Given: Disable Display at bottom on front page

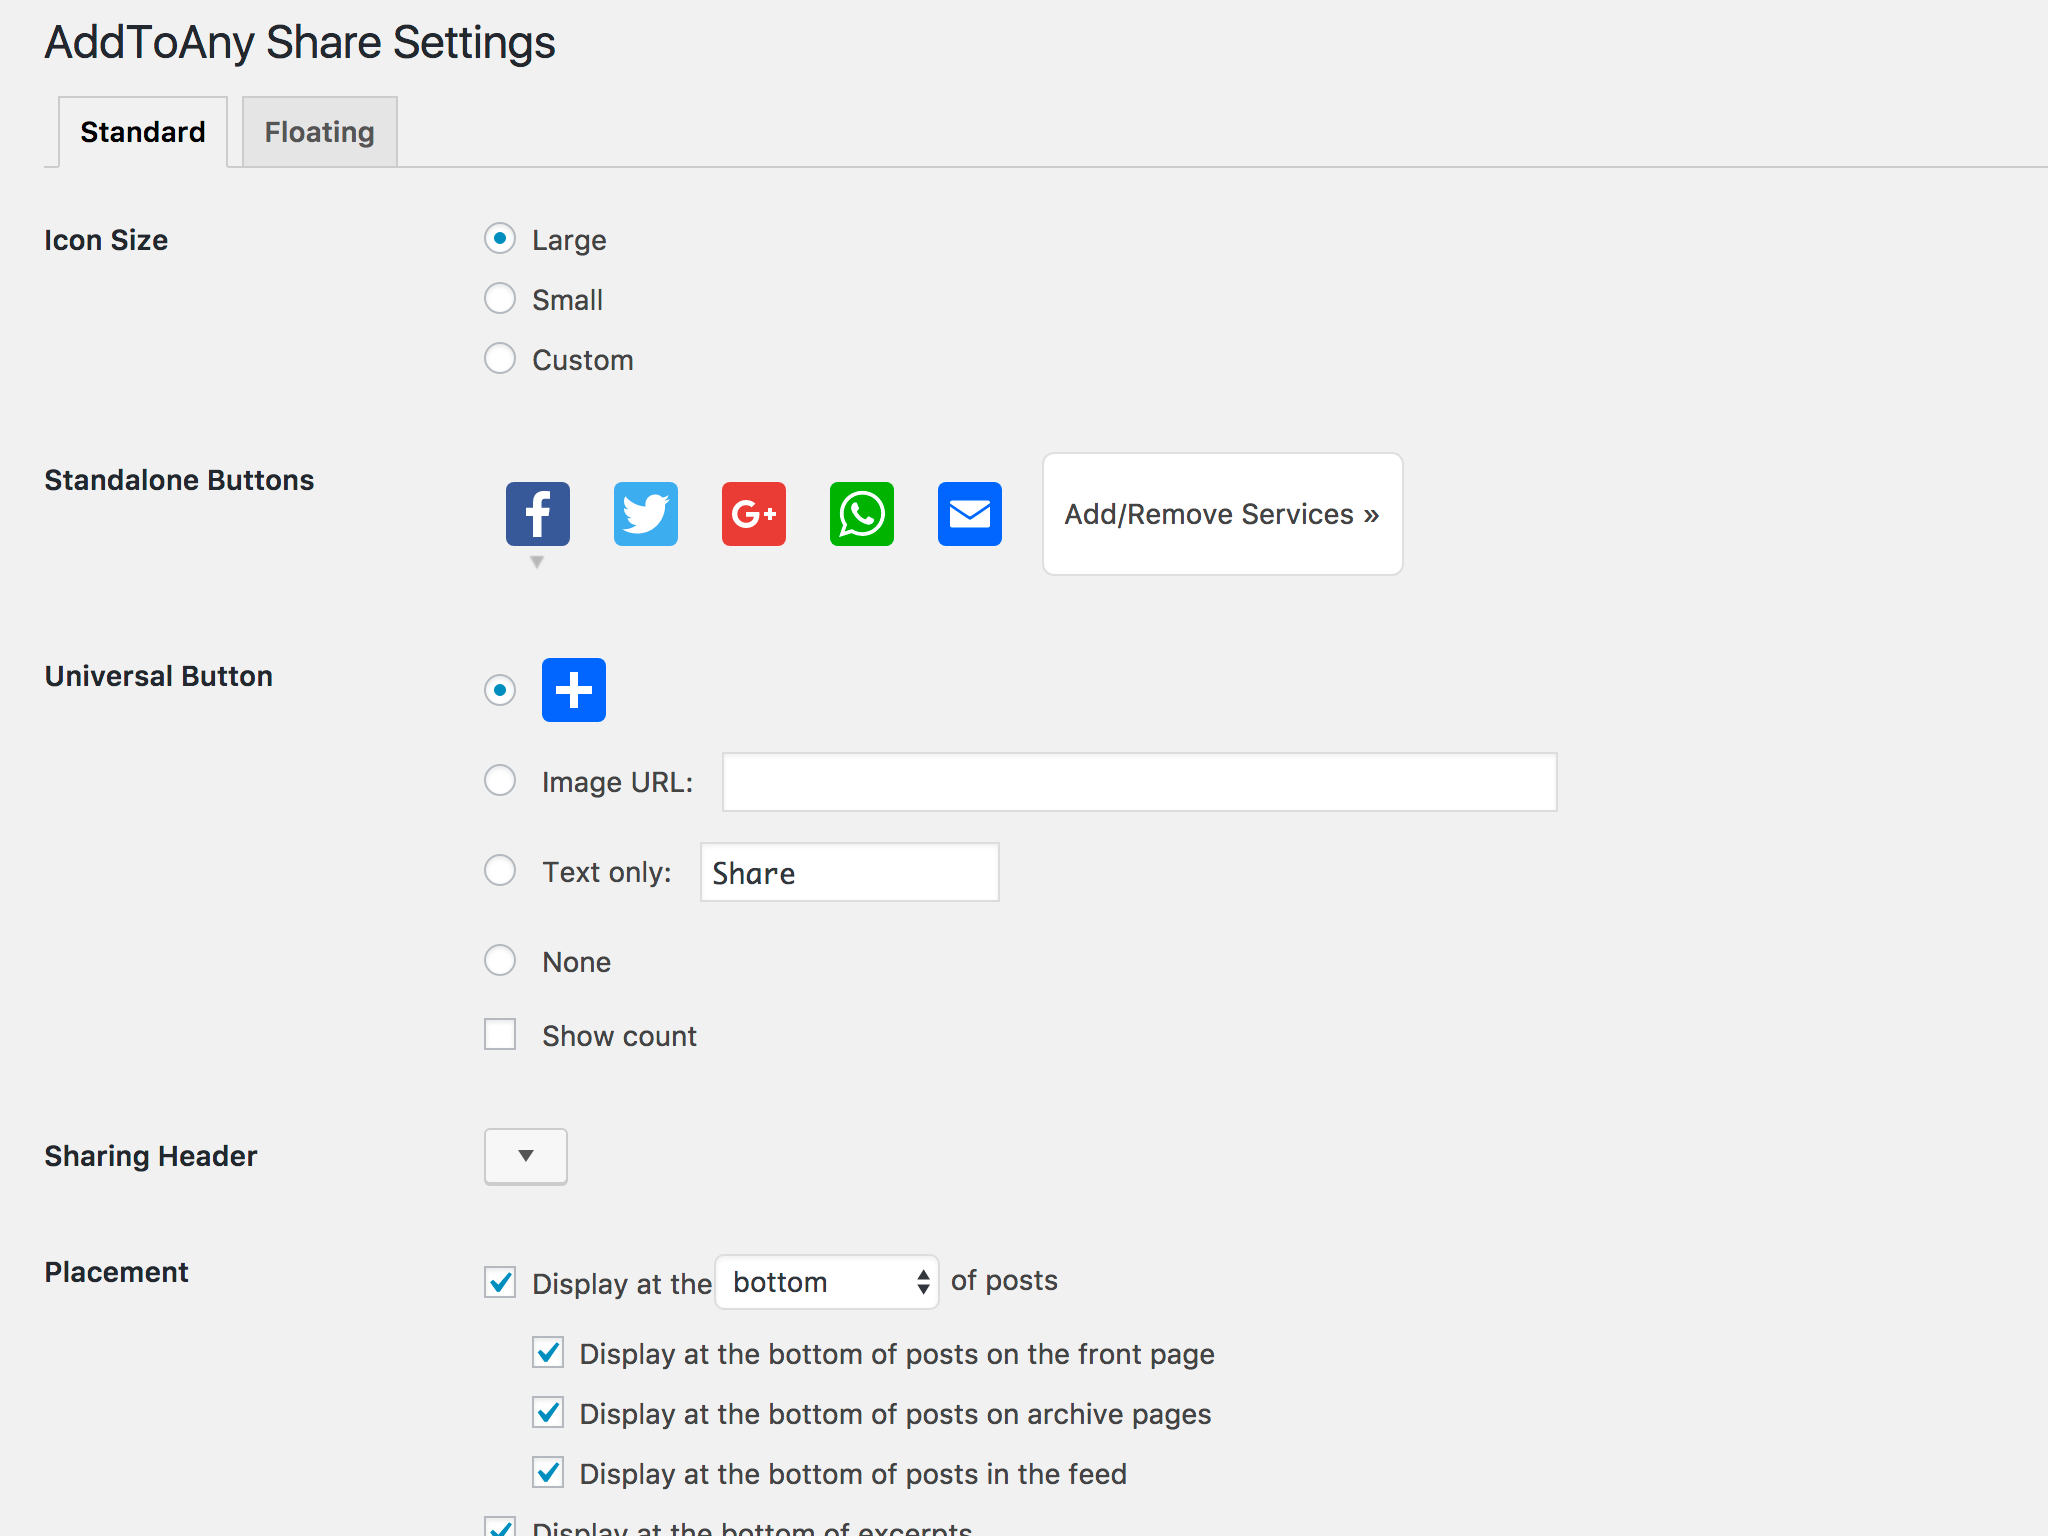Looking at the screenshot, I should (x=547, y=1354).
